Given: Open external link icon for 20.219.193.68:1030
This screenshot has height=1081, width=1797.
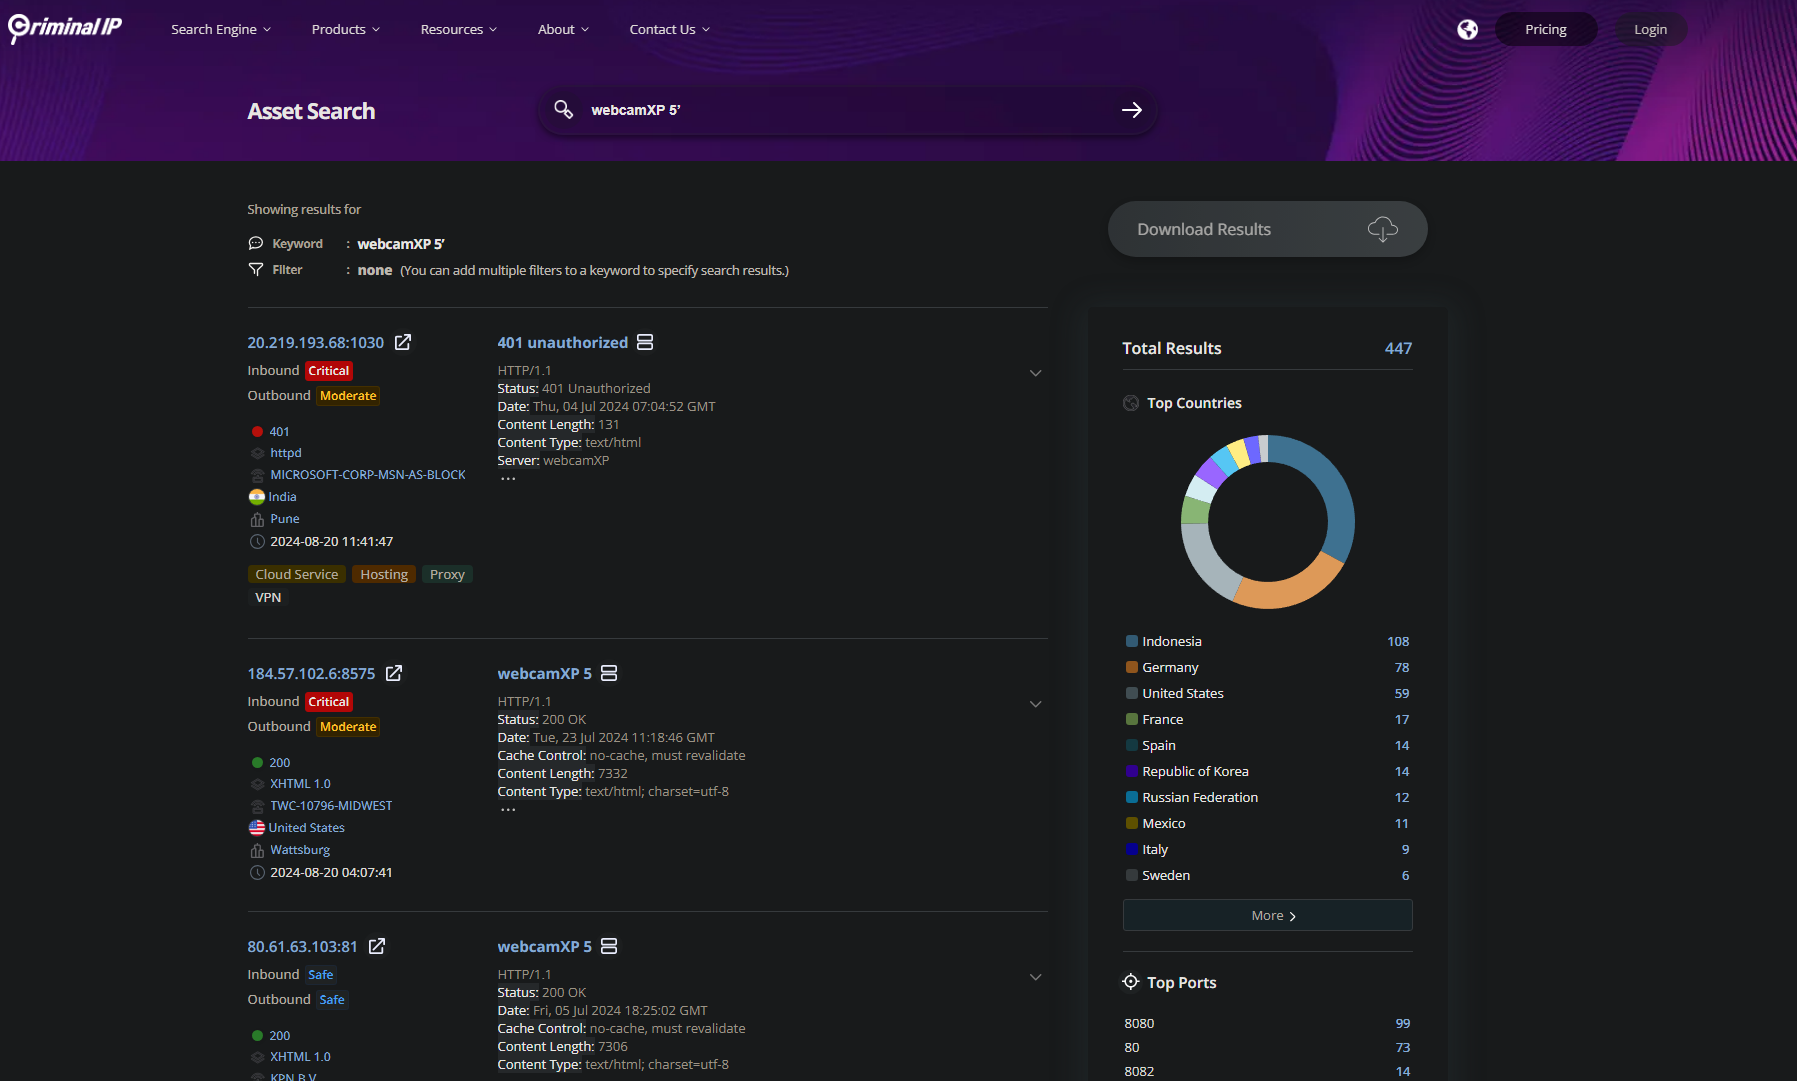Looking at the screenshot, I should pyautogui.click(x=403, y=343).
